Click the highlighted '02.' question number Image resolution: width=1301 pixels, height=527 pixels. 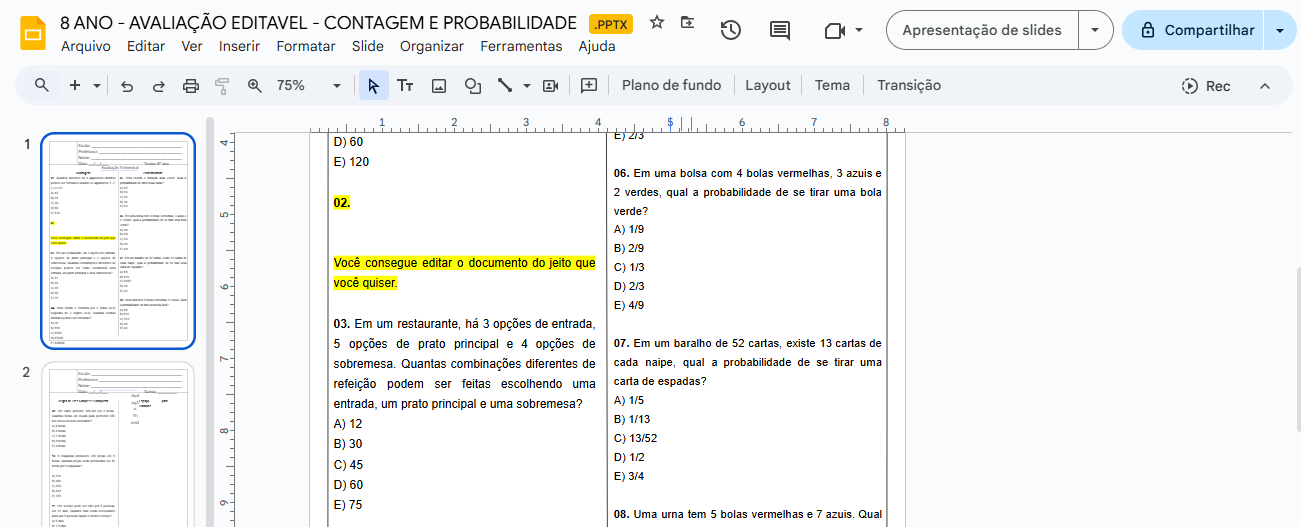pyautogui.click(x=342, y=203)
